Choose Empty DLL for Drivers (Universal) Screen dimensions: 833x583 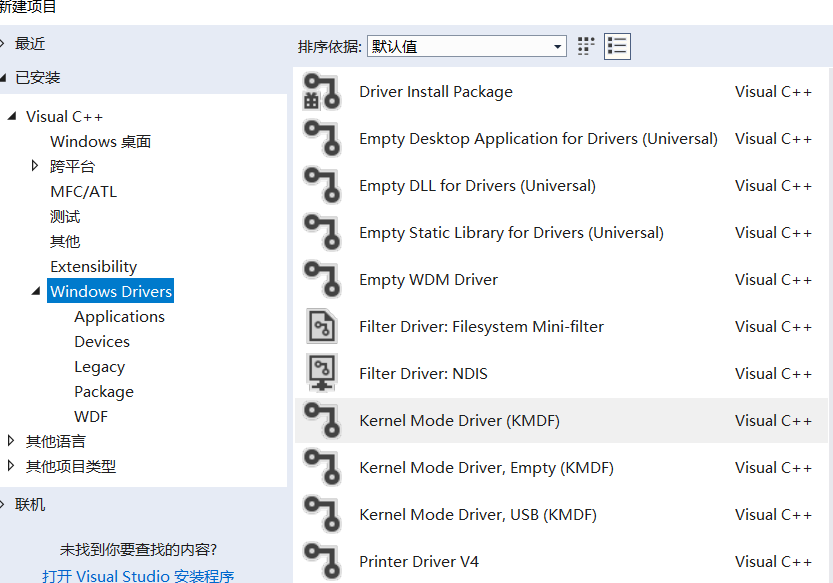(x=477, y=185)
